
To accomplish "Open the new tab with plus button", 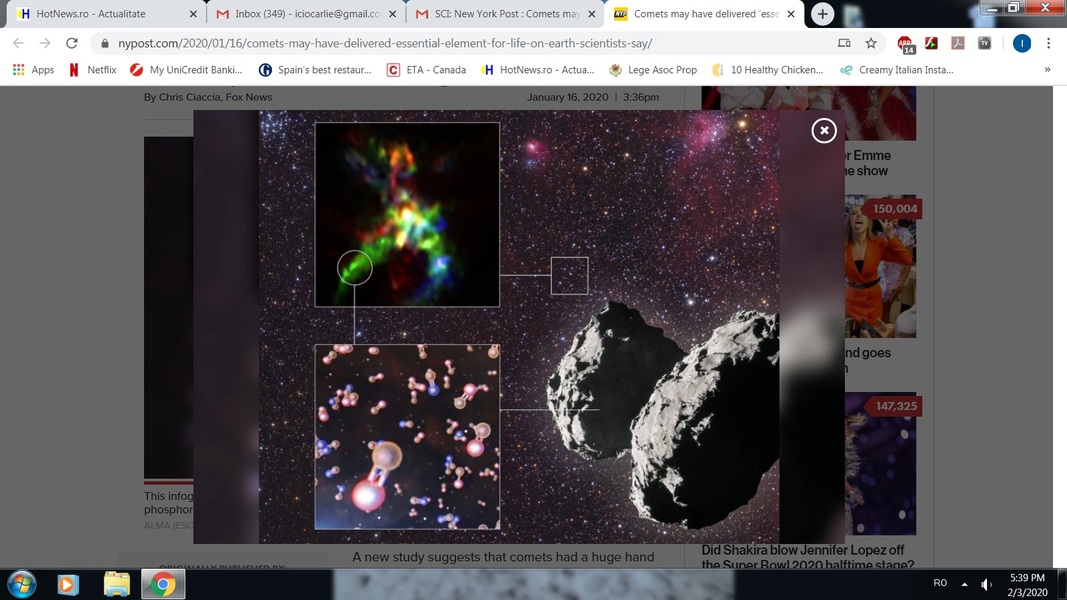I will [822, 14].
